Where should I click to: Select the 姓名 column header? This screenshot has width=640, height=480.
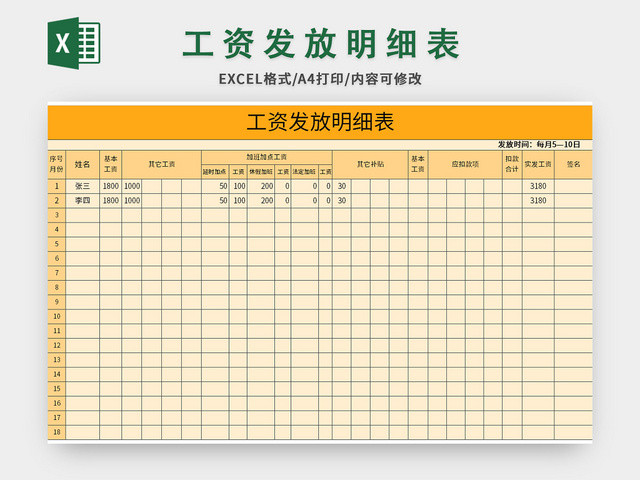point(82,164)
